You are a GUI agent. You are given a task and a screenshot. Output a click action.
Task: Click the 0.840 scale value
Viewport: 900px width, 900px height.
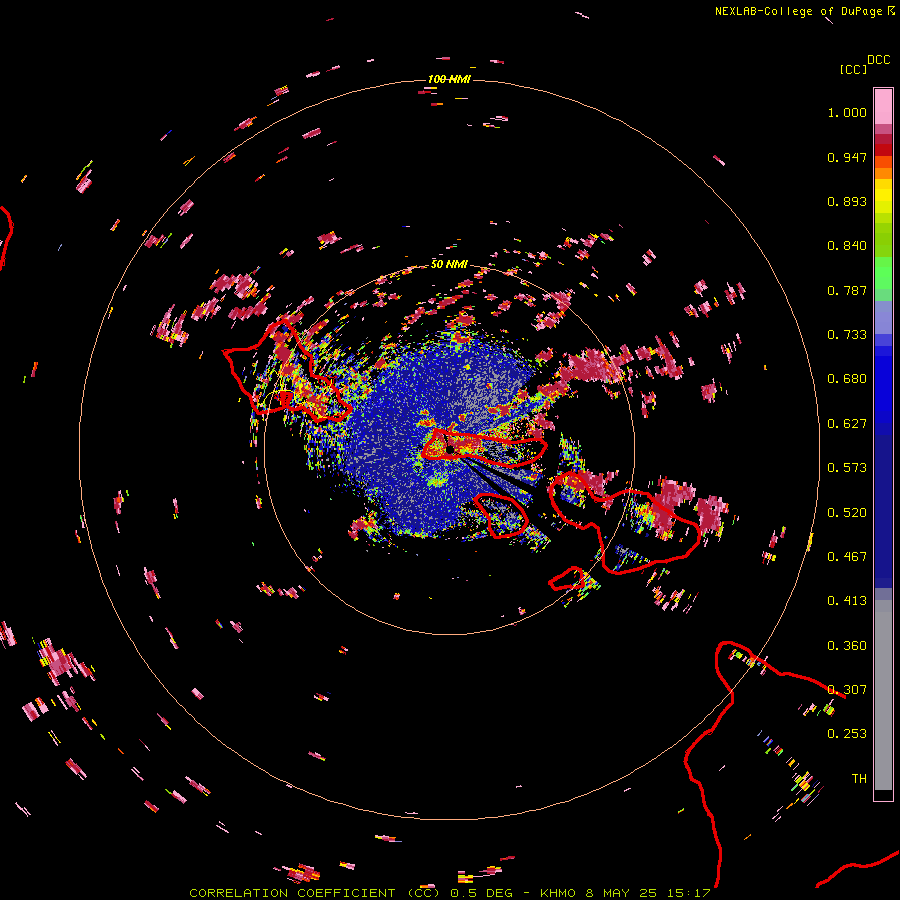point(847,246)
